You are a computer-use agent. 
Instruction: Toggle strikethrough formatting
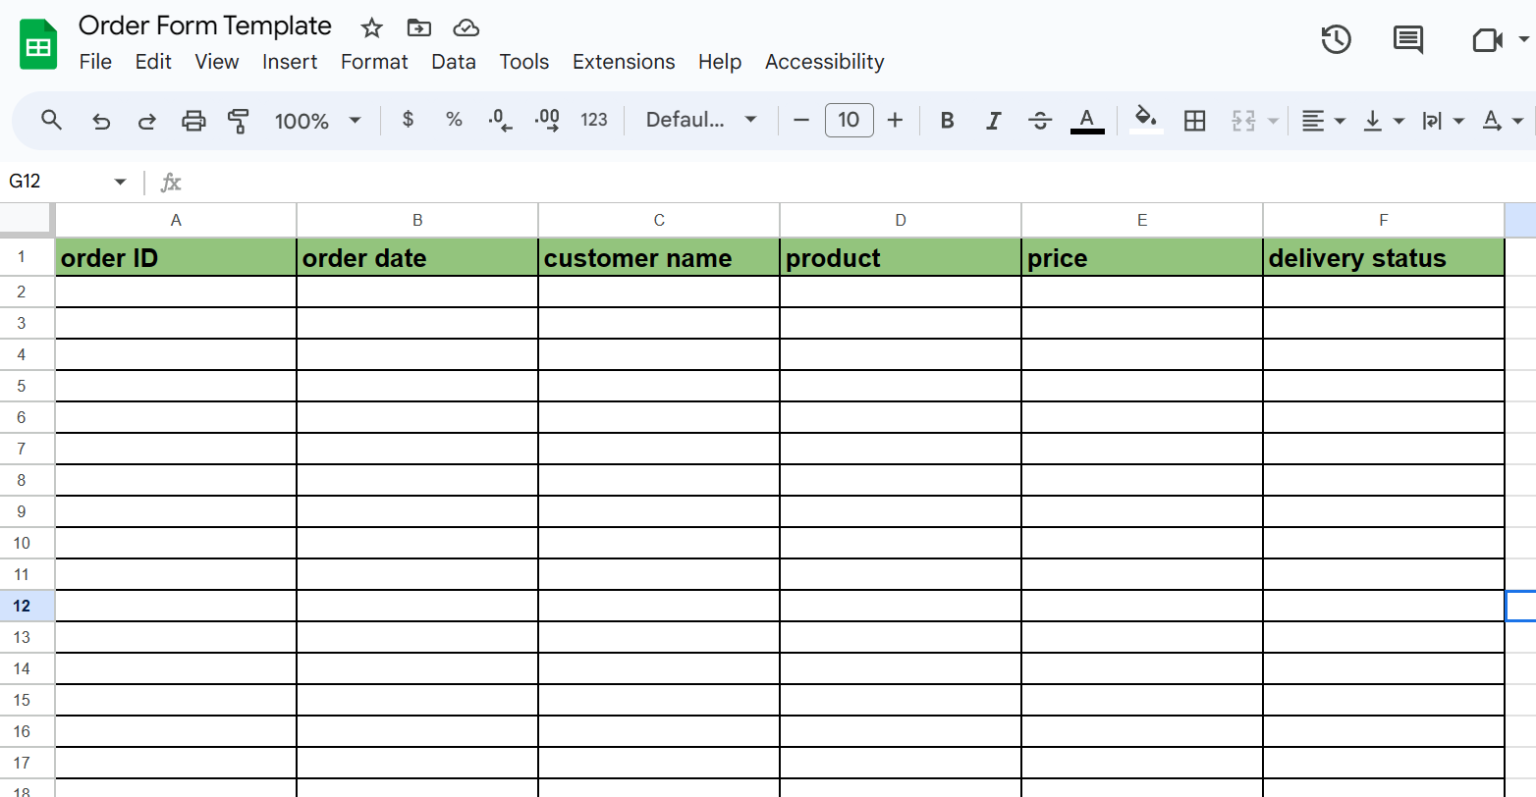pyautogui.click(x=1040, y=121)
